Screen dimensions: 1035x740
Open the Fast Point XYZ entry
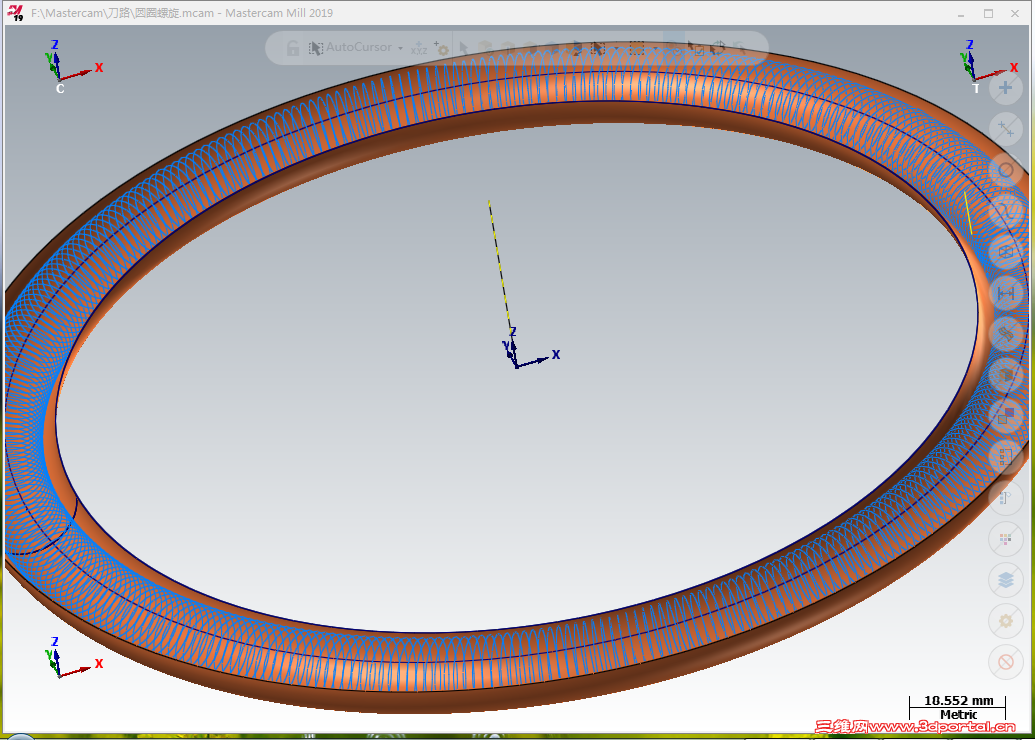[419, 48]
